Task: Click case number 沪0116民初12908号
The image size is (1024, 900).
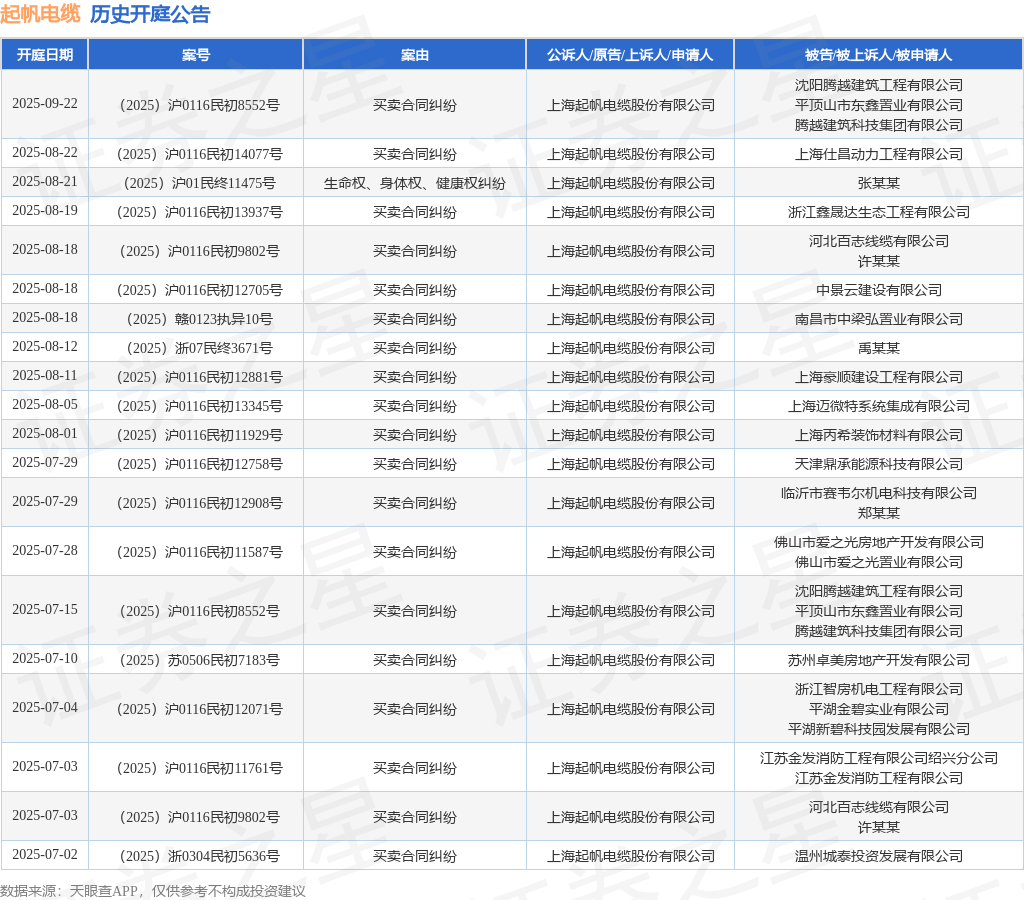Action: tap(199, 503)
